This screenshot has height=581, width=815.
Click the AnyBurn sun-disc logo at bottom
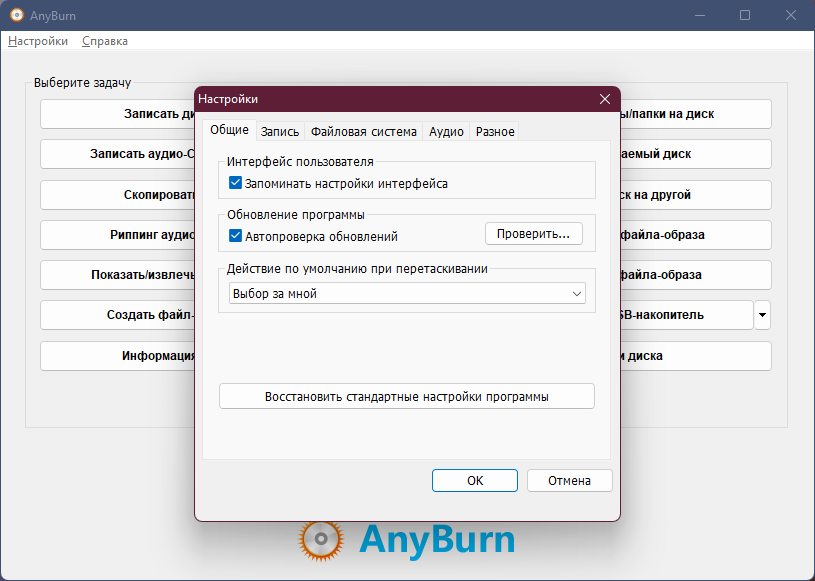(x=321, y=540)
